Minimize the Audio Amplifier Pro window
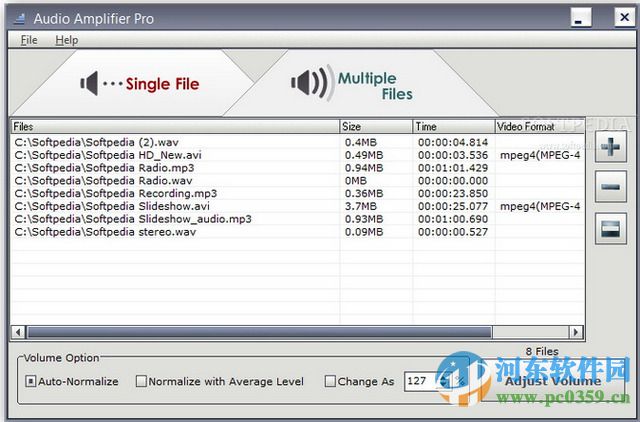Viewport: 640px width, 422px height. pos(581,17)
